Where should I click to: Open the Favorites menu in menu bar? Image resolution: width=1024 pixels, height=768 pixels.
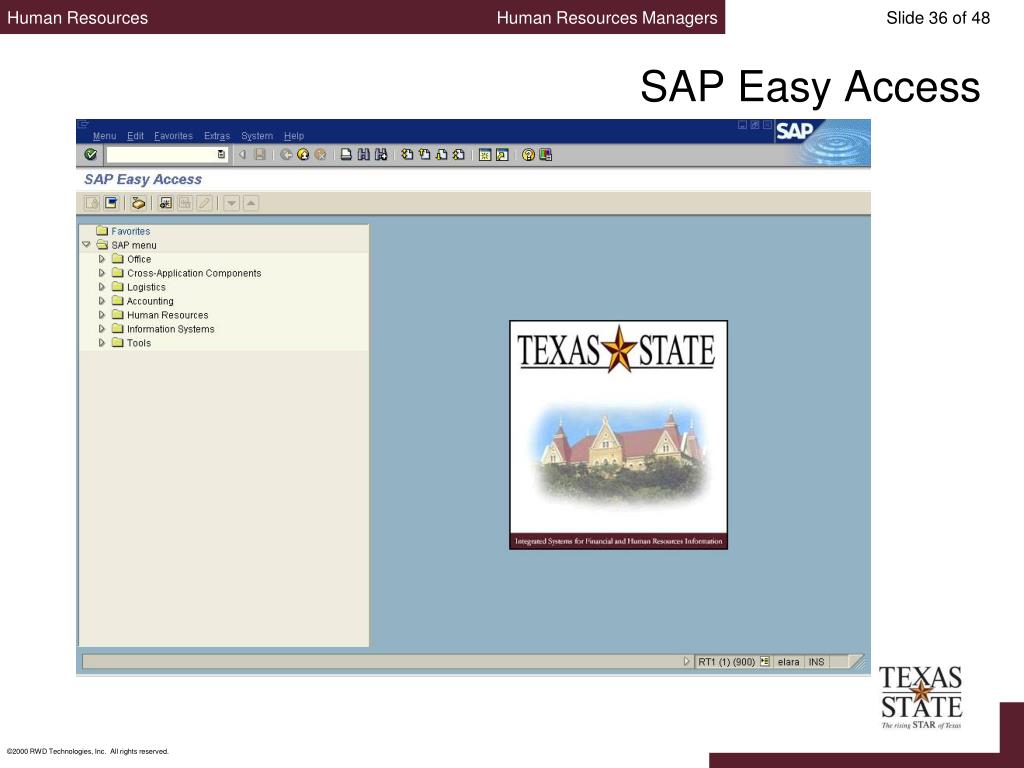point(173,136)
